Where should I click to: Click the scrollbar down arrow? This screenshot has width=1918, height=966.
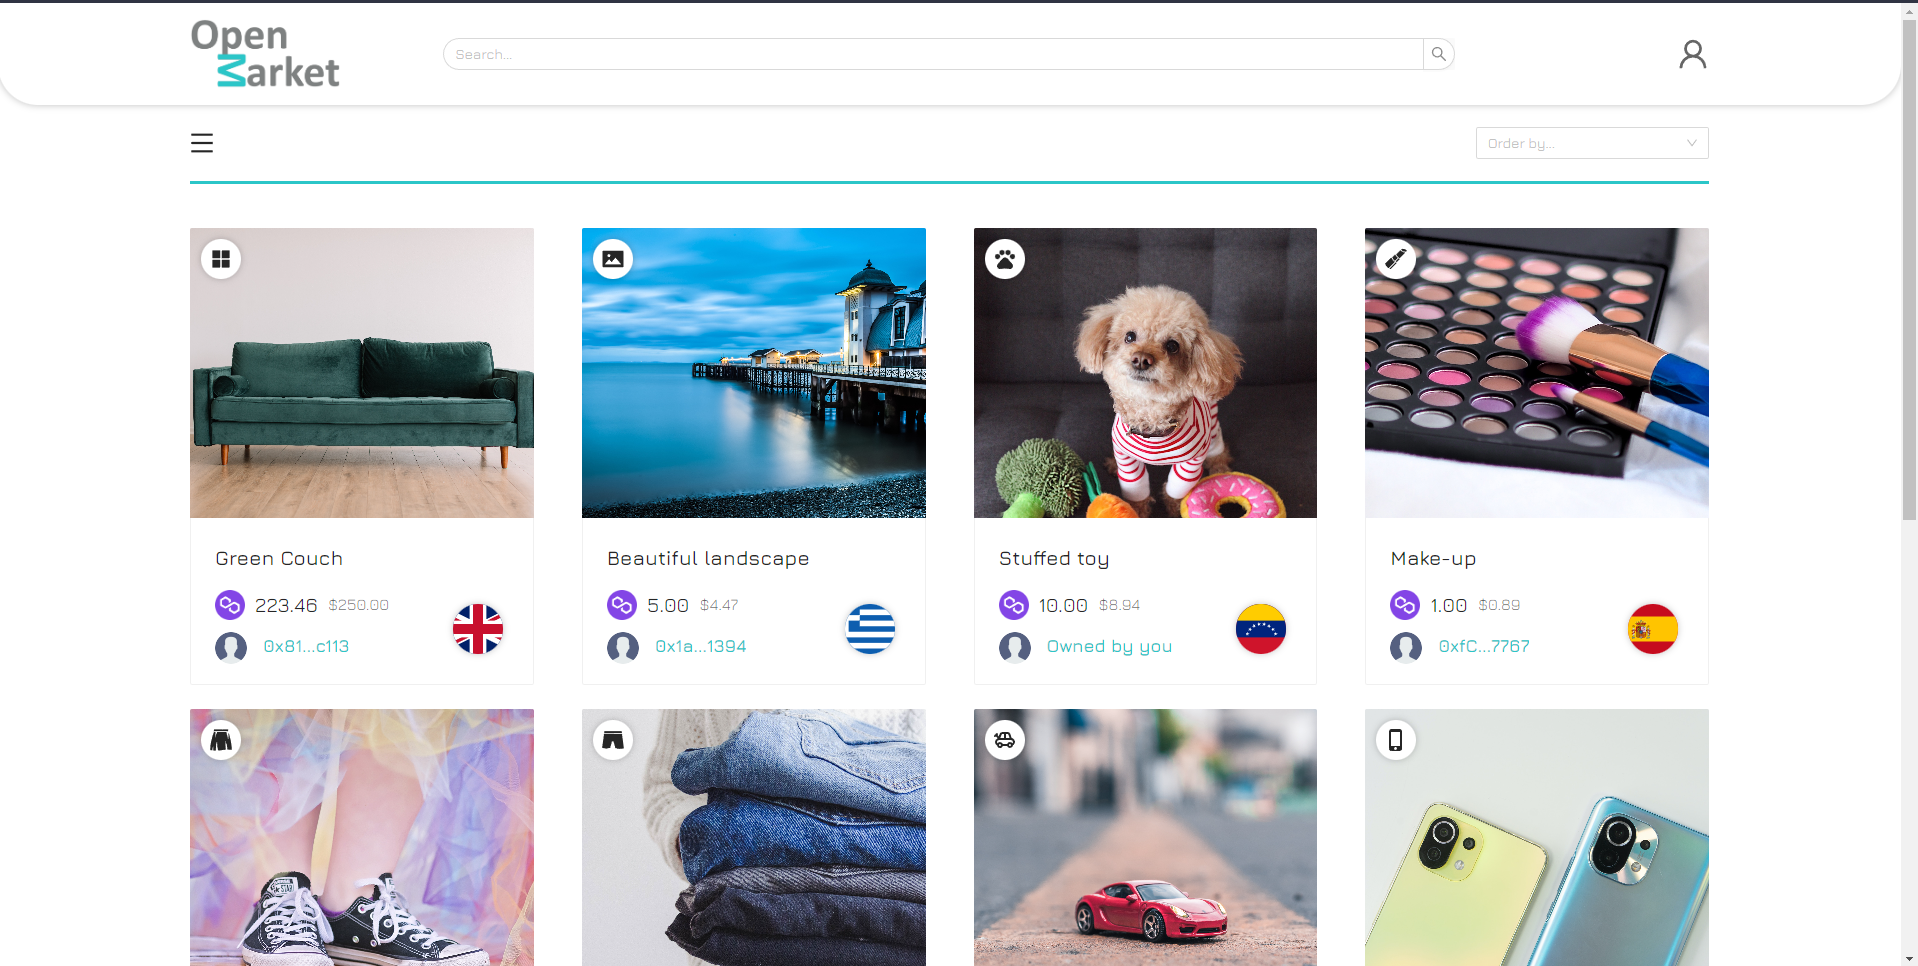coord(1909,958)
